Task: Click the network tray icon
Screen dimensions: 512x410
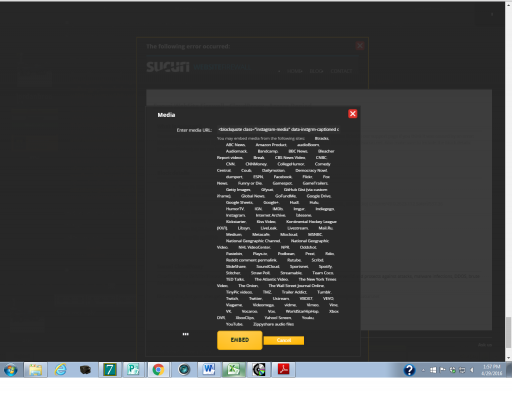Action: tap(462, 370)
